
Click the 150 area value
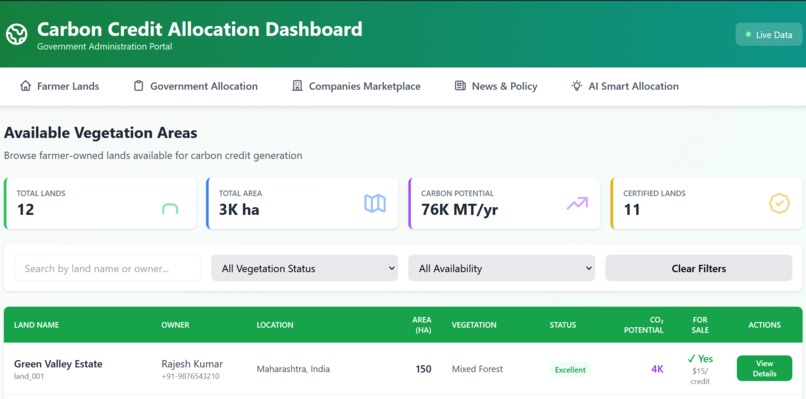(x=423, y=369)
